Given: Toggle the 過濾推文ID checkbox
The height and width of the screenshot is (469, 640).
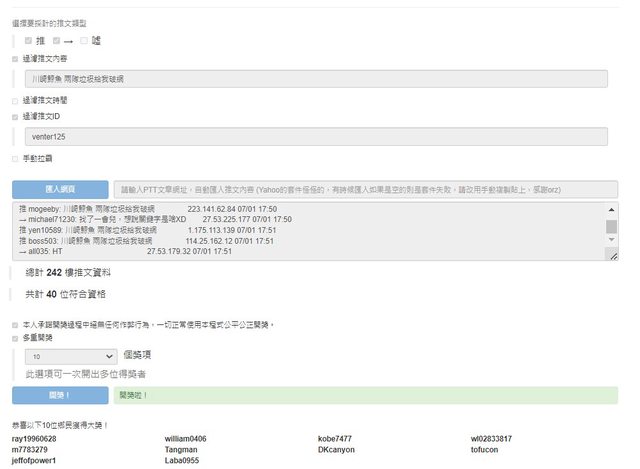Looking at the screenshot, I should click(x=15, y=117).
